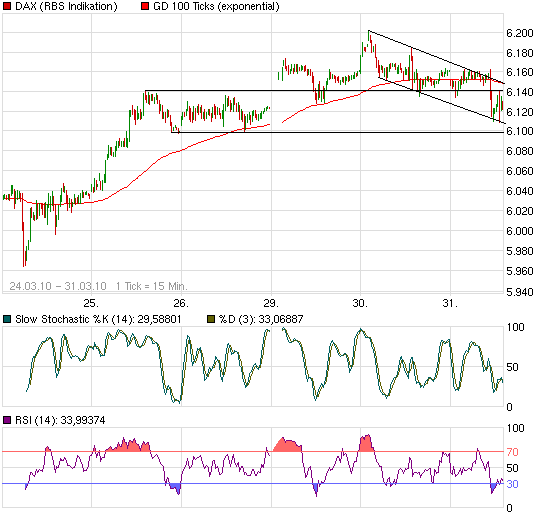Click the red GD 100 Ticks legend swatch
This screenshot has height=516, width=545.
click(145, 6)
